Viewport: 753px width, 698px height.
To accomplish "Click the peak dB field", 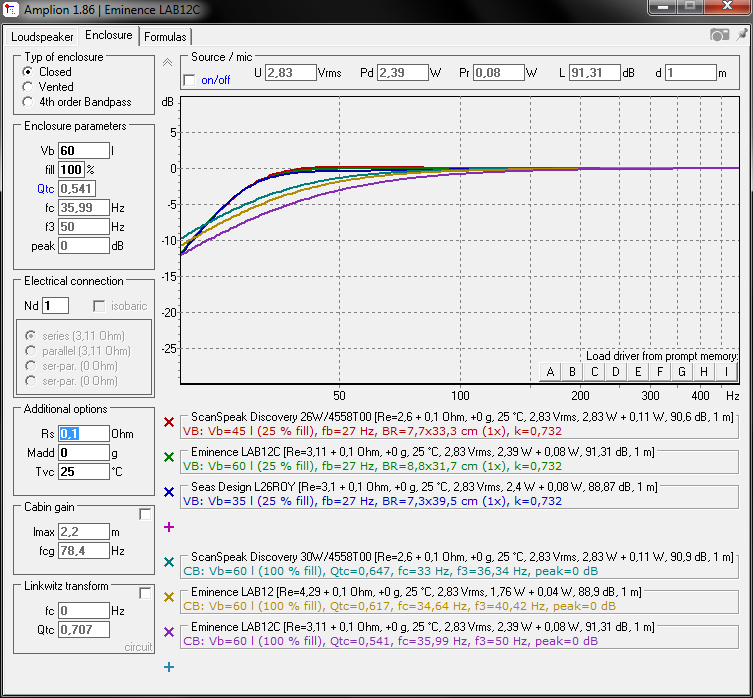I will (84, 246).
